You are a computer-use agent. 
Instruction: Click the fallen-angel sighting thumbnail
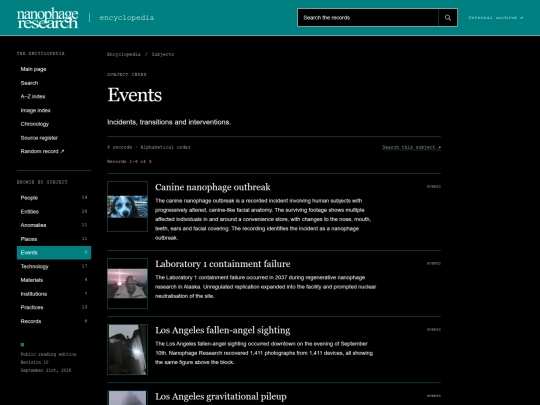coord(127,349)
